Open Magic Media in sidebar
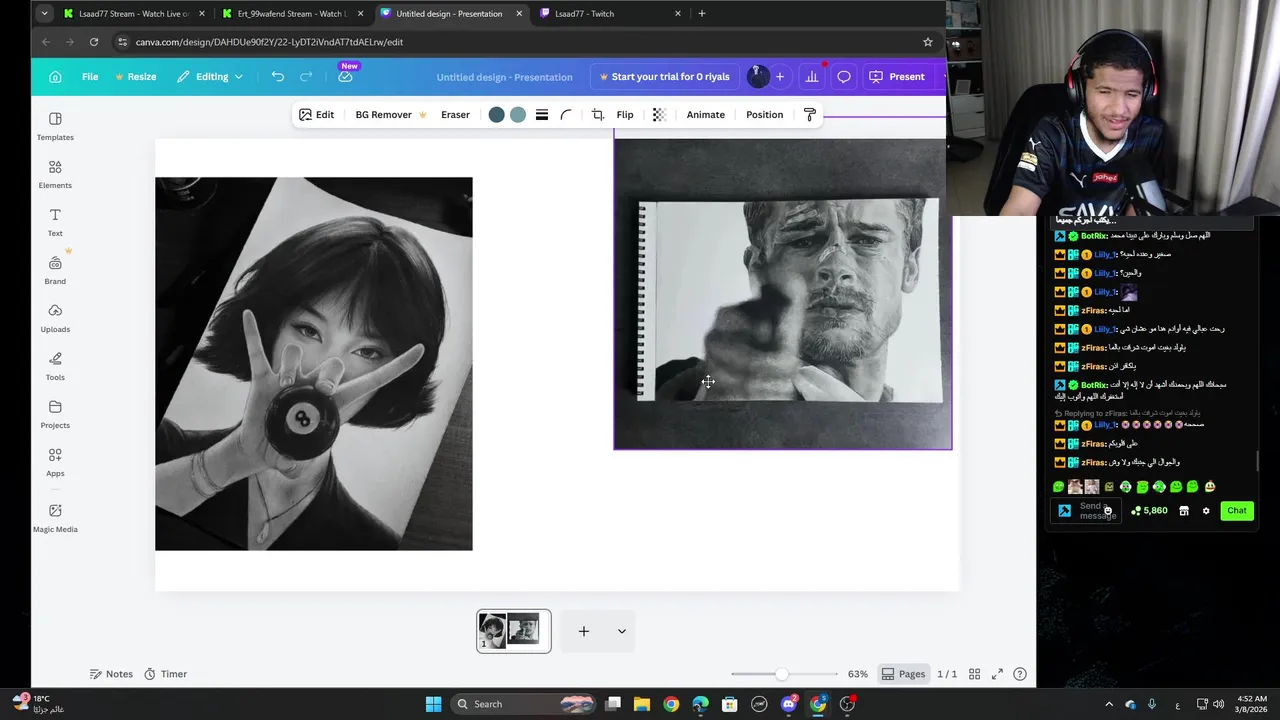1280x720 pixels. [x=55, y=517]
